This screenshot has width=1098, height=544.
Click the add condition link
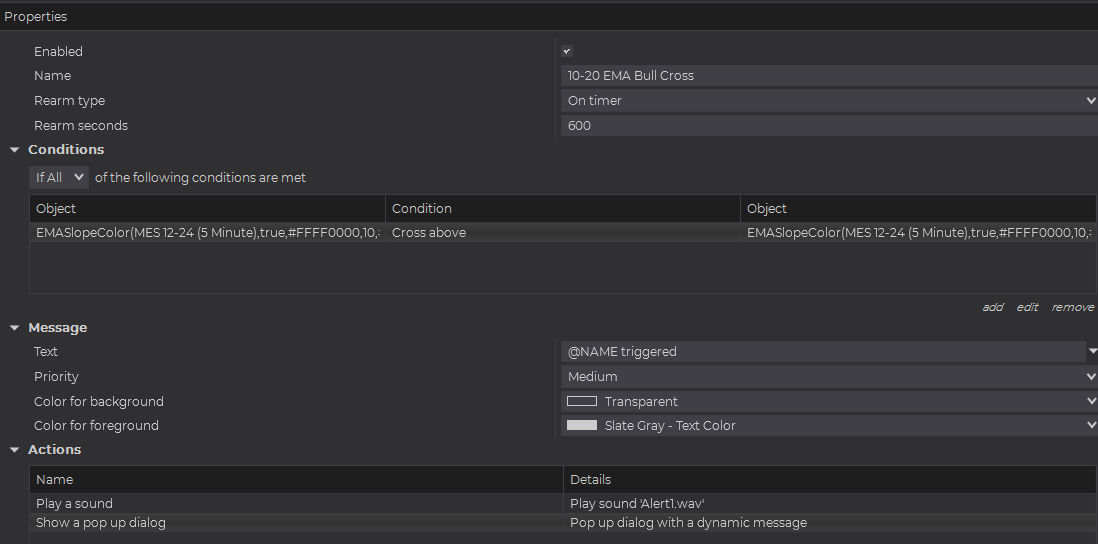(992, 307)
